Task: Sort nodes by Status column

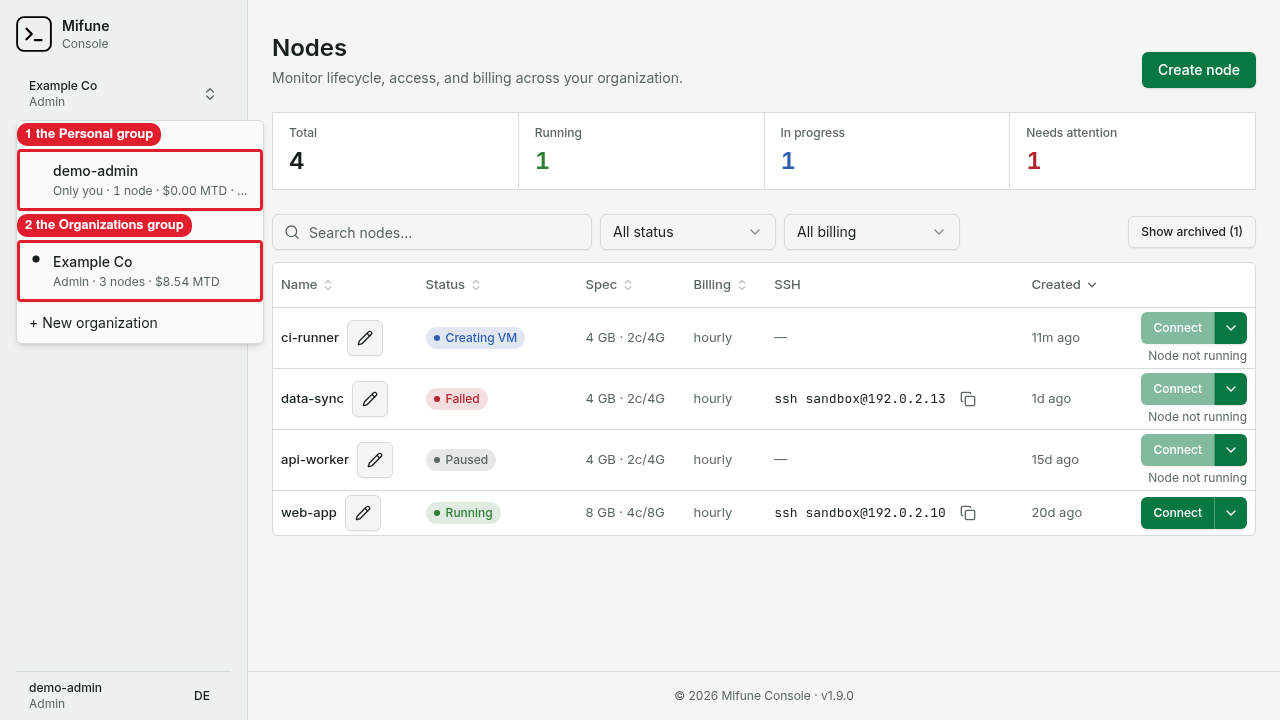Action: click(453, 285)
